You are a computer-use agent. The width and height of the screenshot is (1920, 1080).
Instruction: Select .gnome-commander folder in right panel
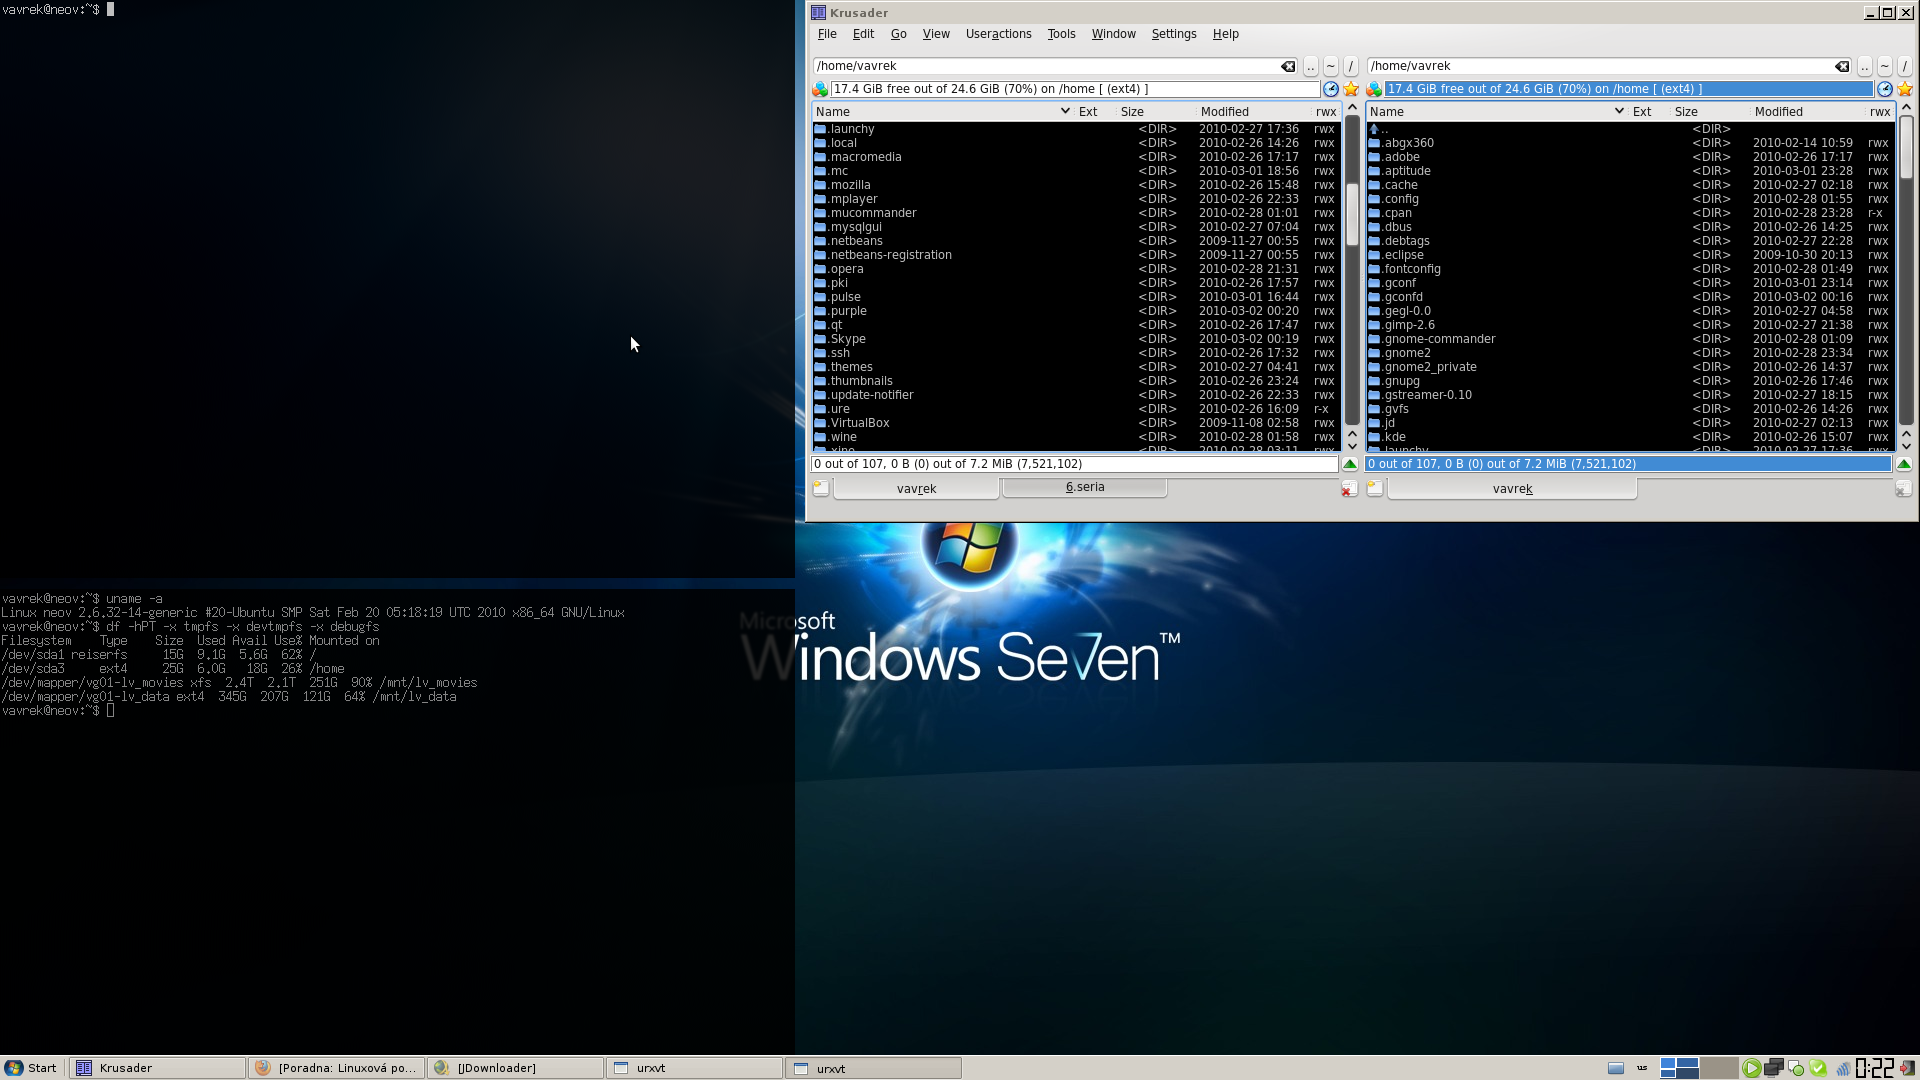1630,339
